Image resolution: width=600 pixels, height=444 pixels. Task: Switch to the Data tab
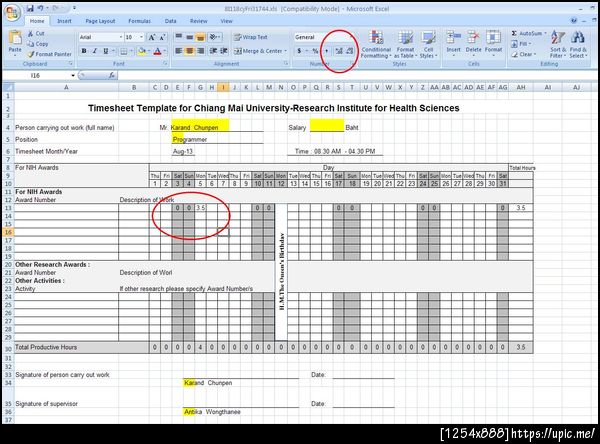(x=171, y=21)
